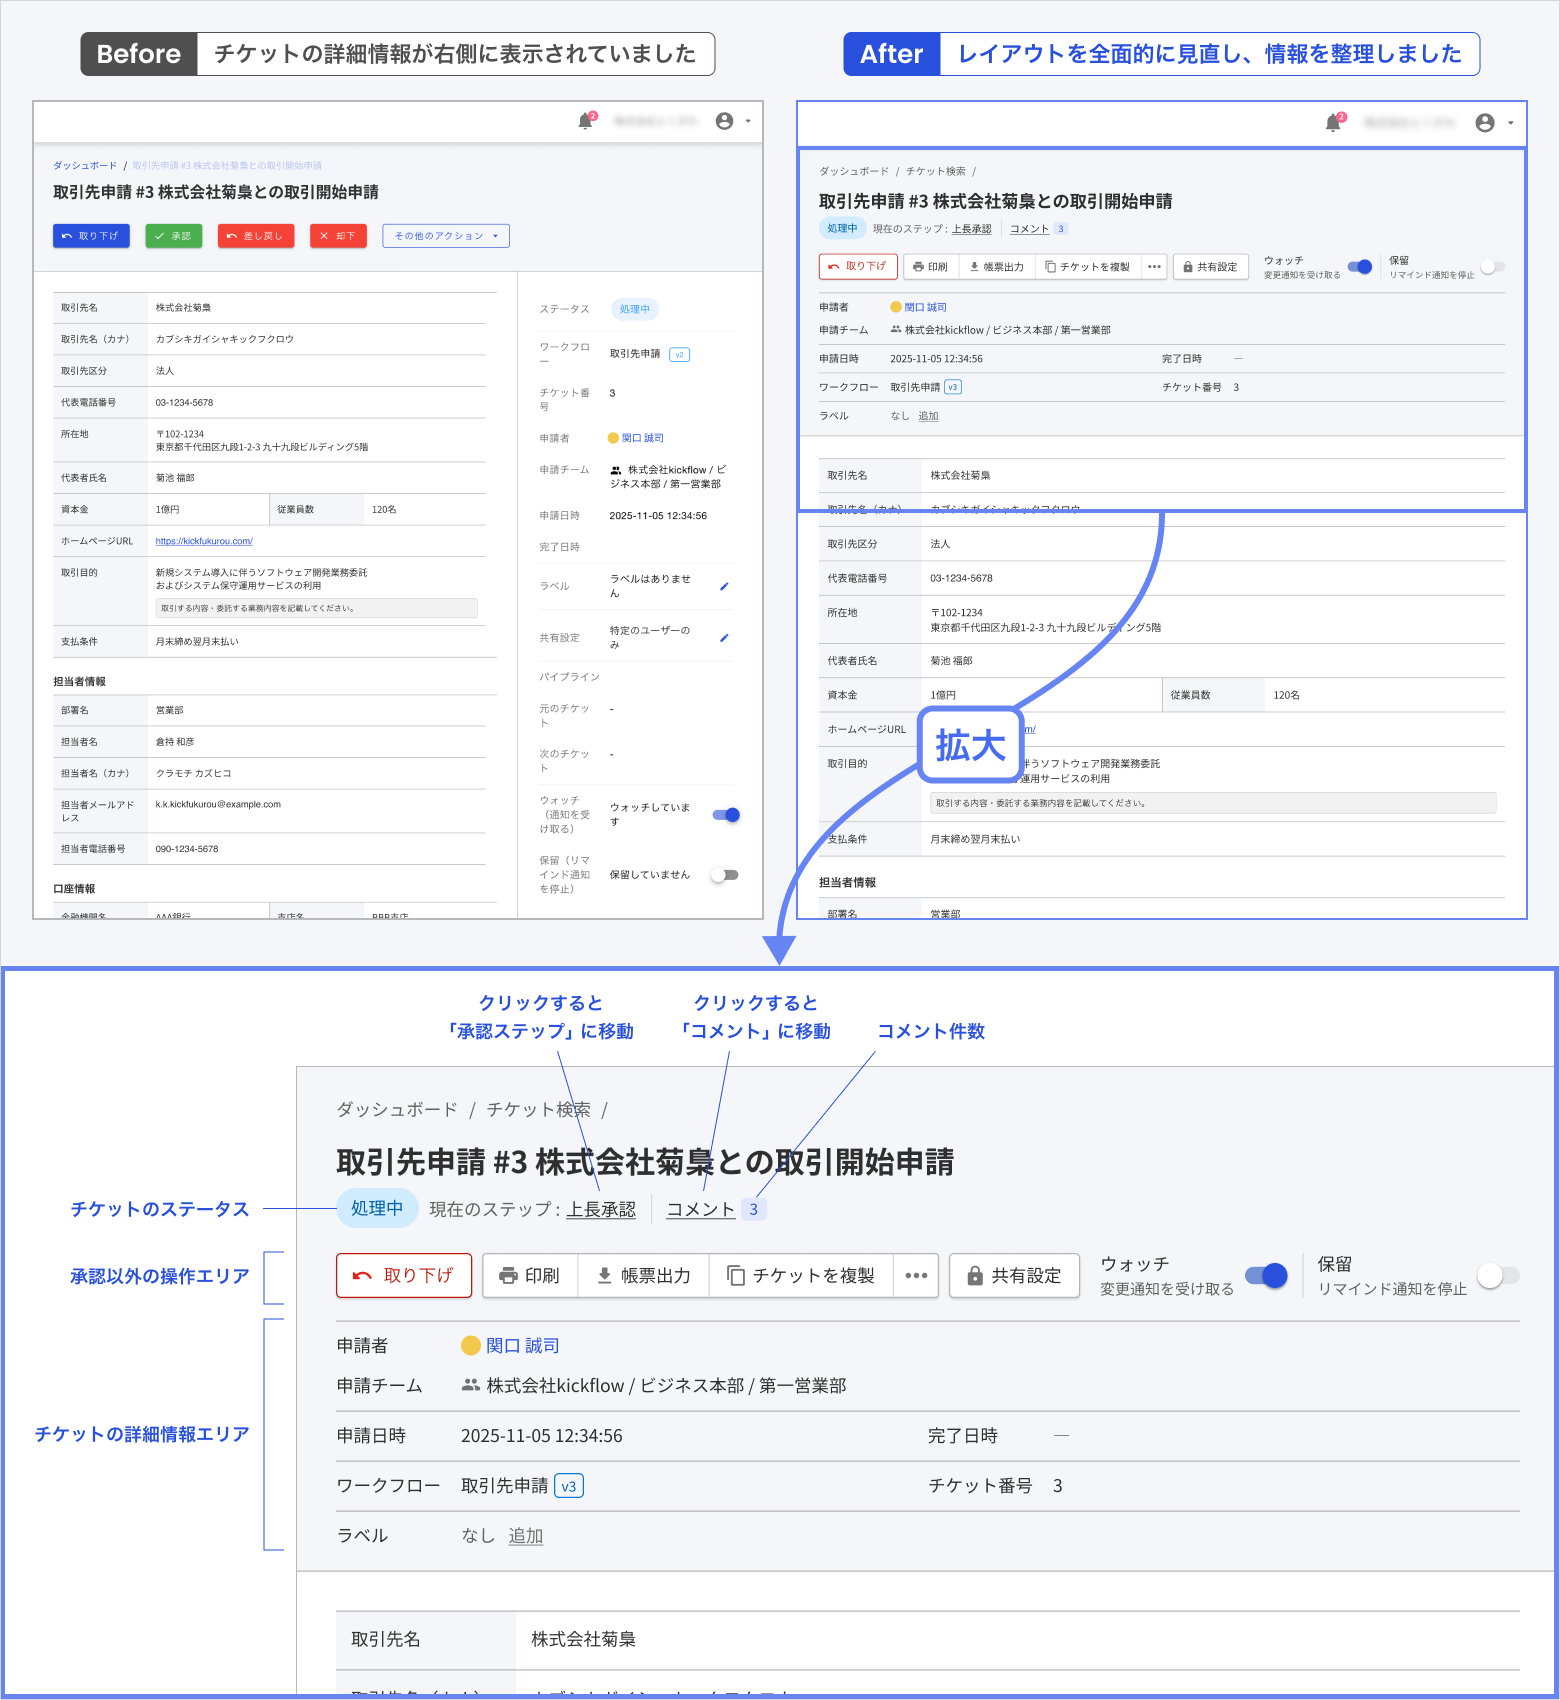The image size is (1560, 1700).
Task: Open その他のアクション dropdown in Before panel
Action: tap(446, 236)
